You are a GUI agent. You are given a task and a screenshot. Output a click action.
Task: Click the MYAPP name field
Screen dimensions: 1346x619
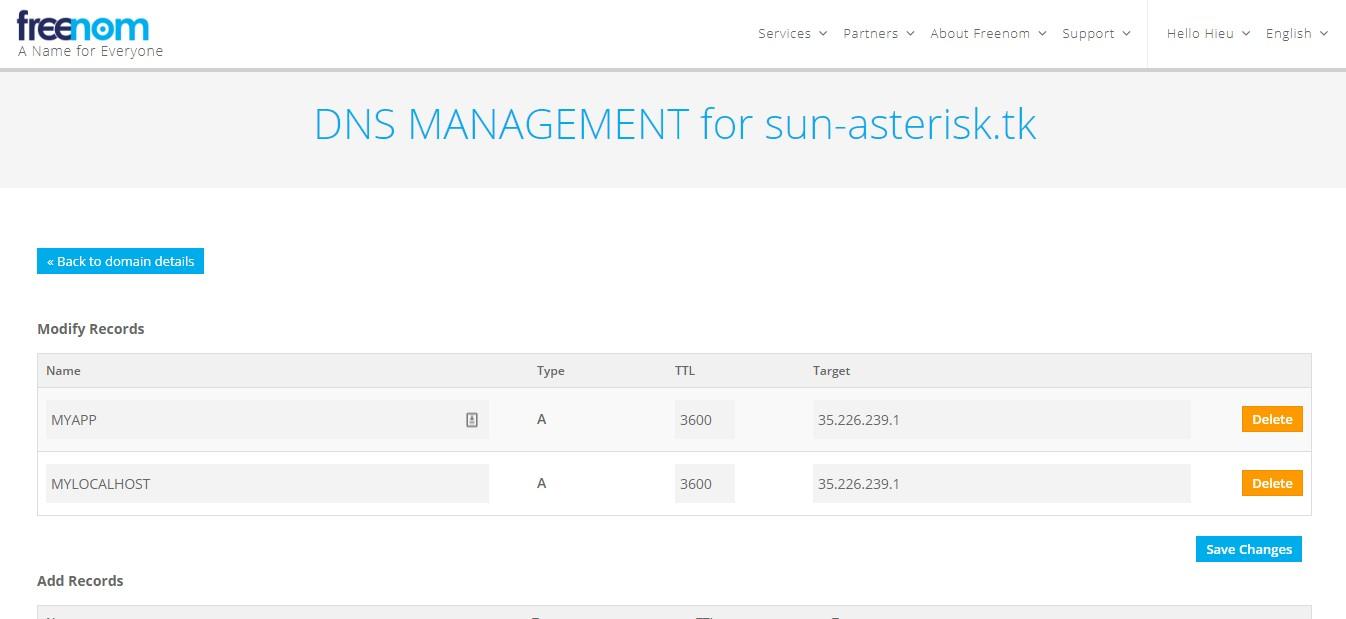[x=267, y=420]
